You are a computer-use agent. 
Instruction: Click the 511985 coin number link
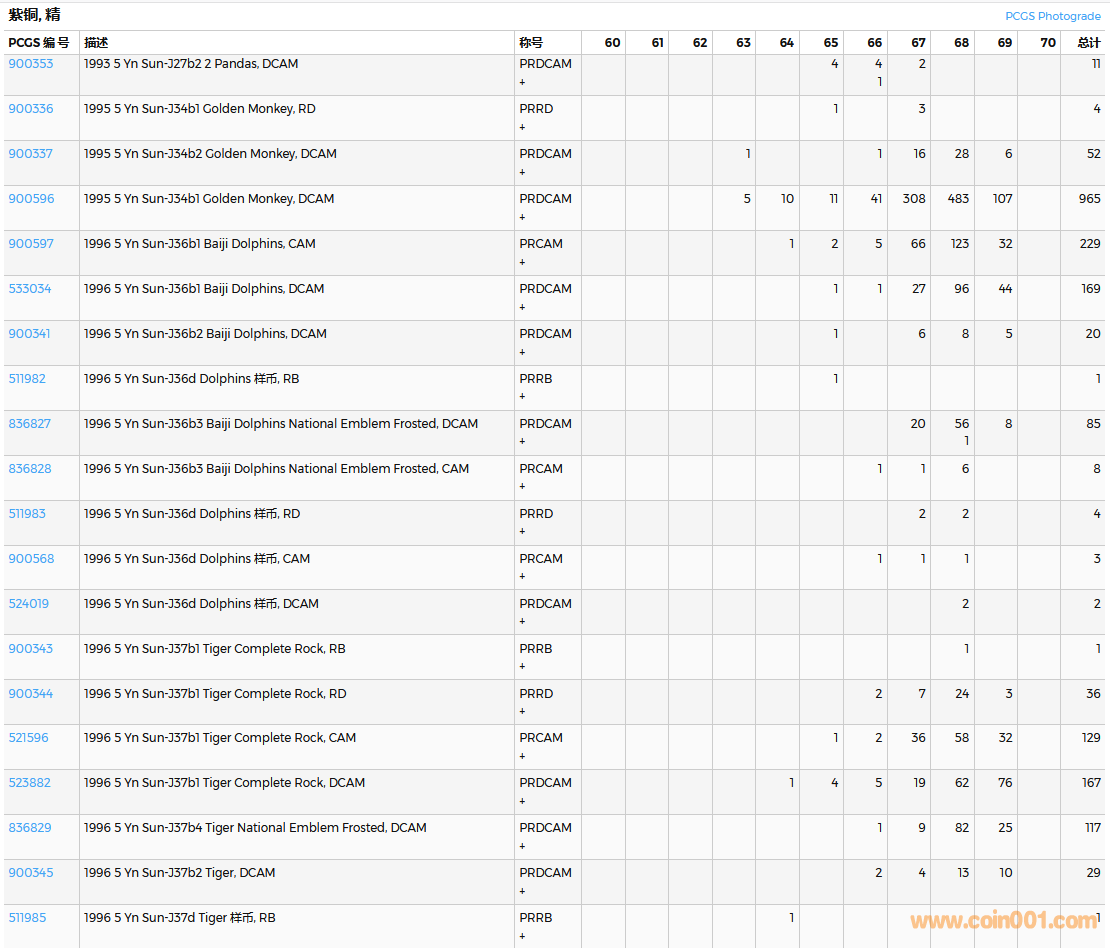pos(27,918)
